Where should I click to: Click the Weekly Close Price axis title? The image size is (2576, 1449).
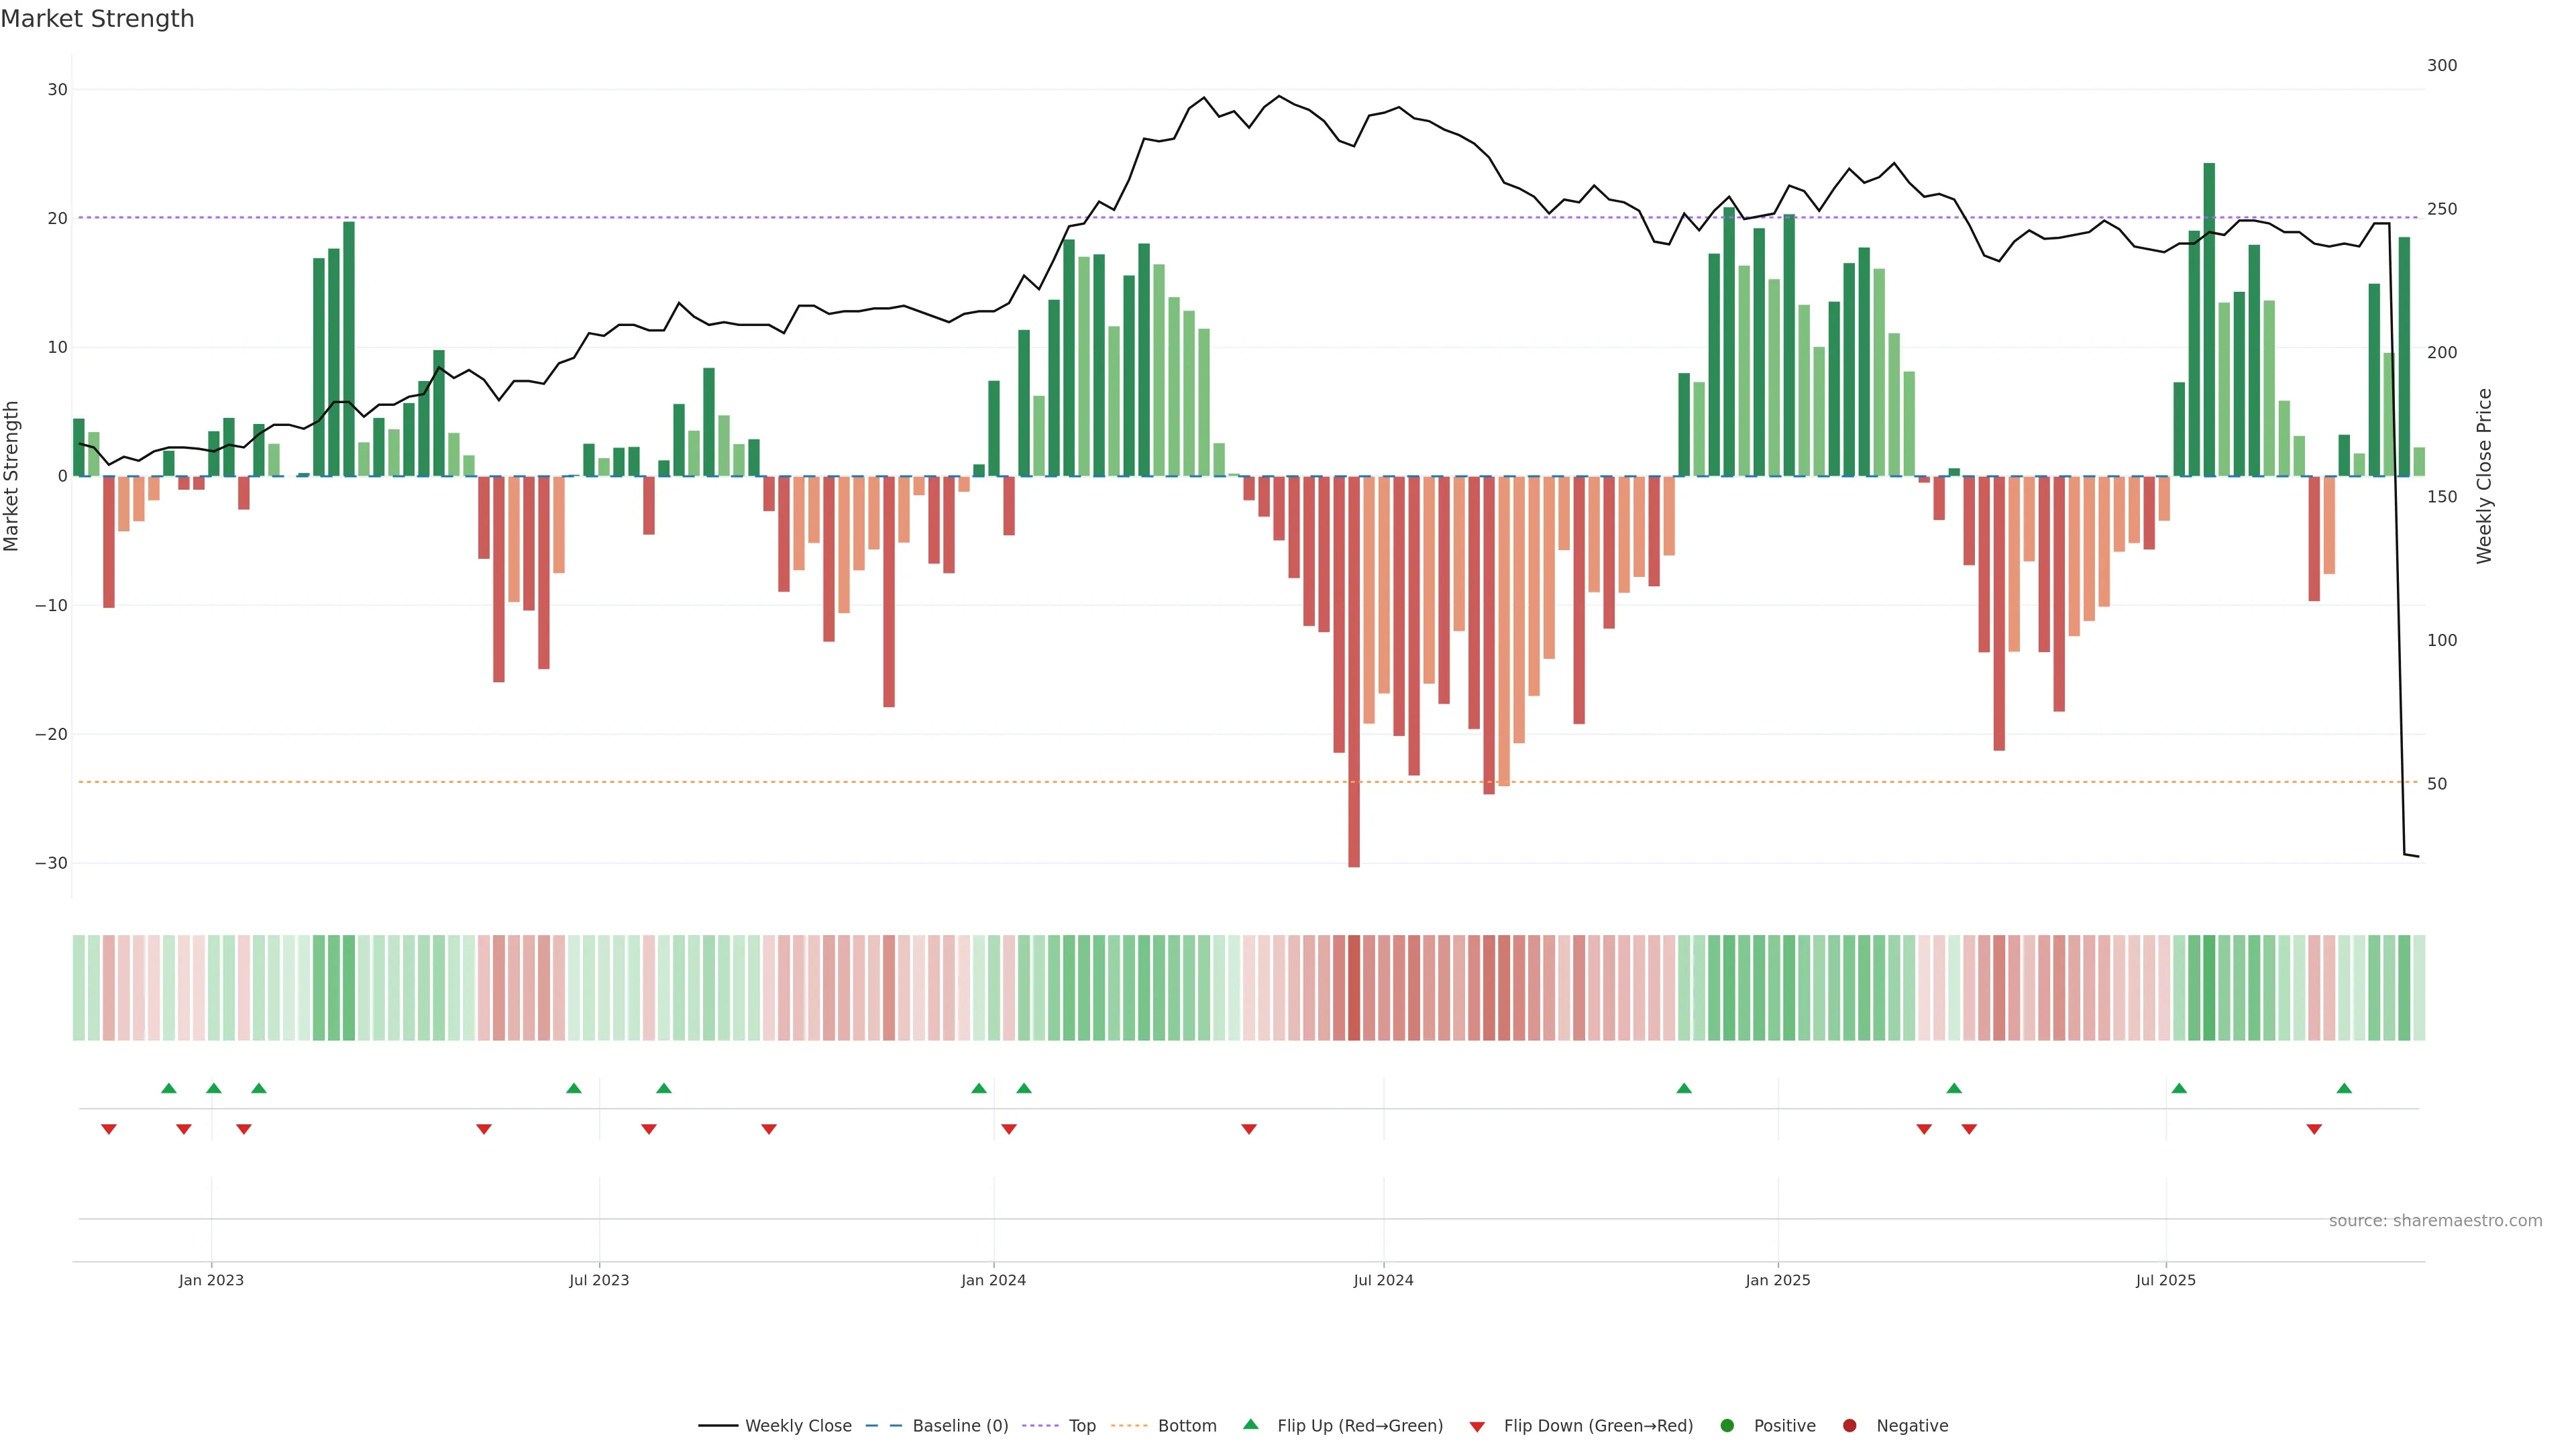tap(2485, 476)
